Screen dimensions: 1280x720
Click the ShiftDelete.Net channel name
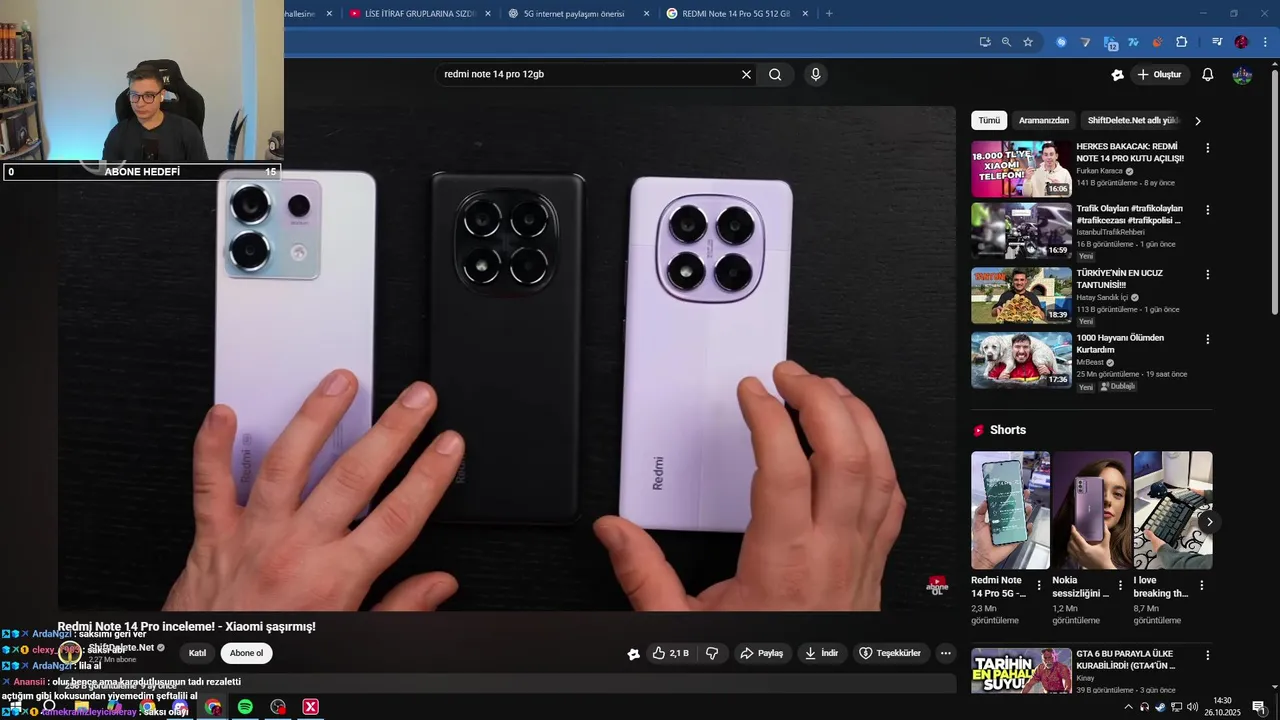[121, 647]
